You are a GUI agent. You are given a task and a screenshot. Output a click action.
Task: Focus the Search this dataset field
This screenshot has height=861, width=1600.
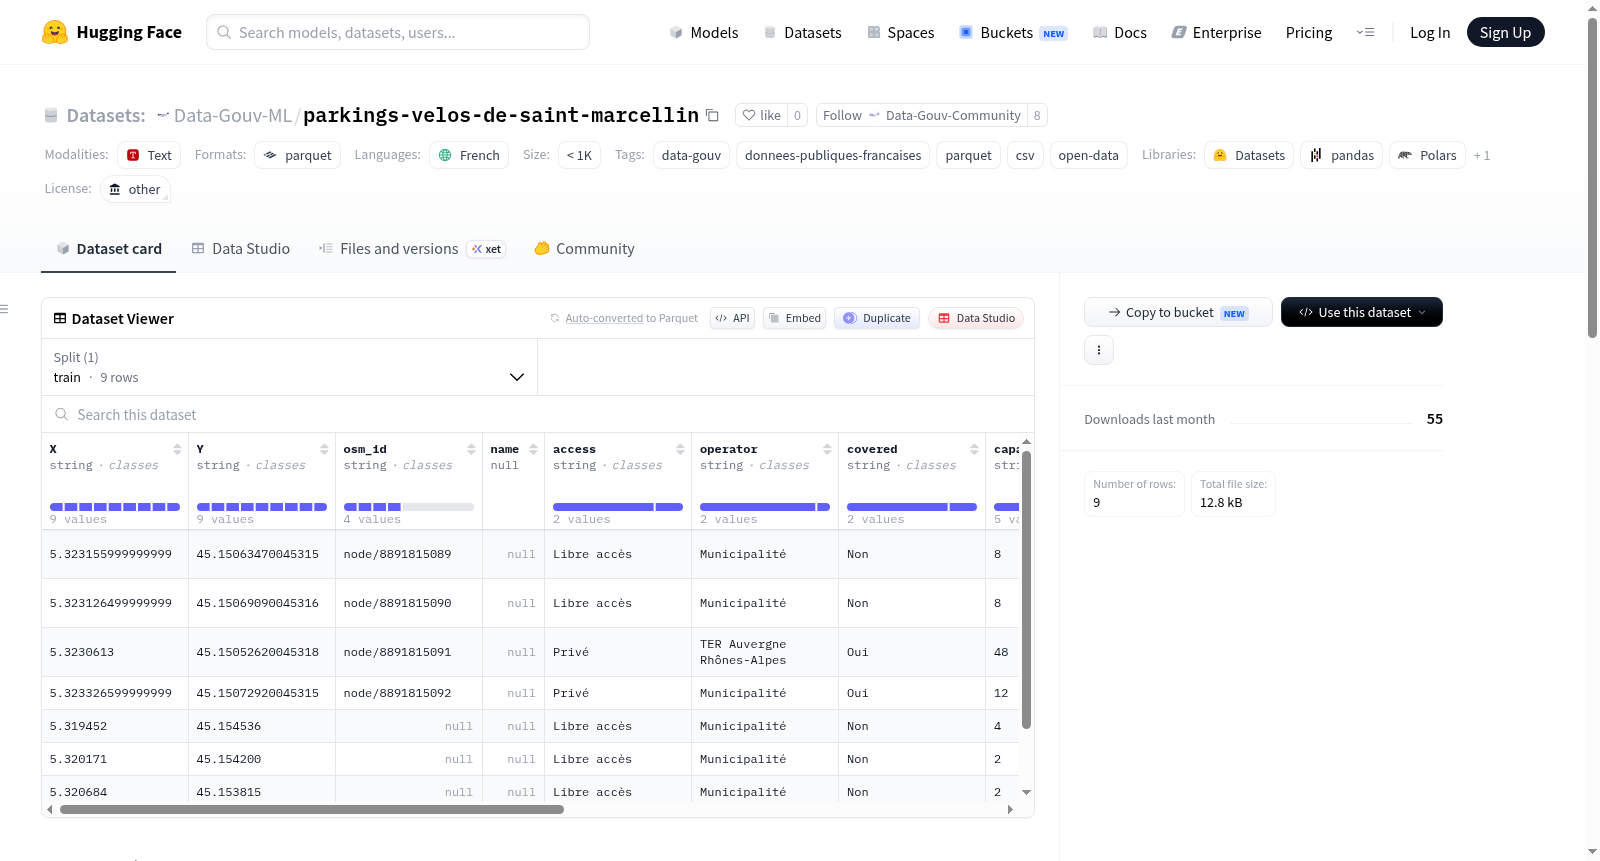538,414
